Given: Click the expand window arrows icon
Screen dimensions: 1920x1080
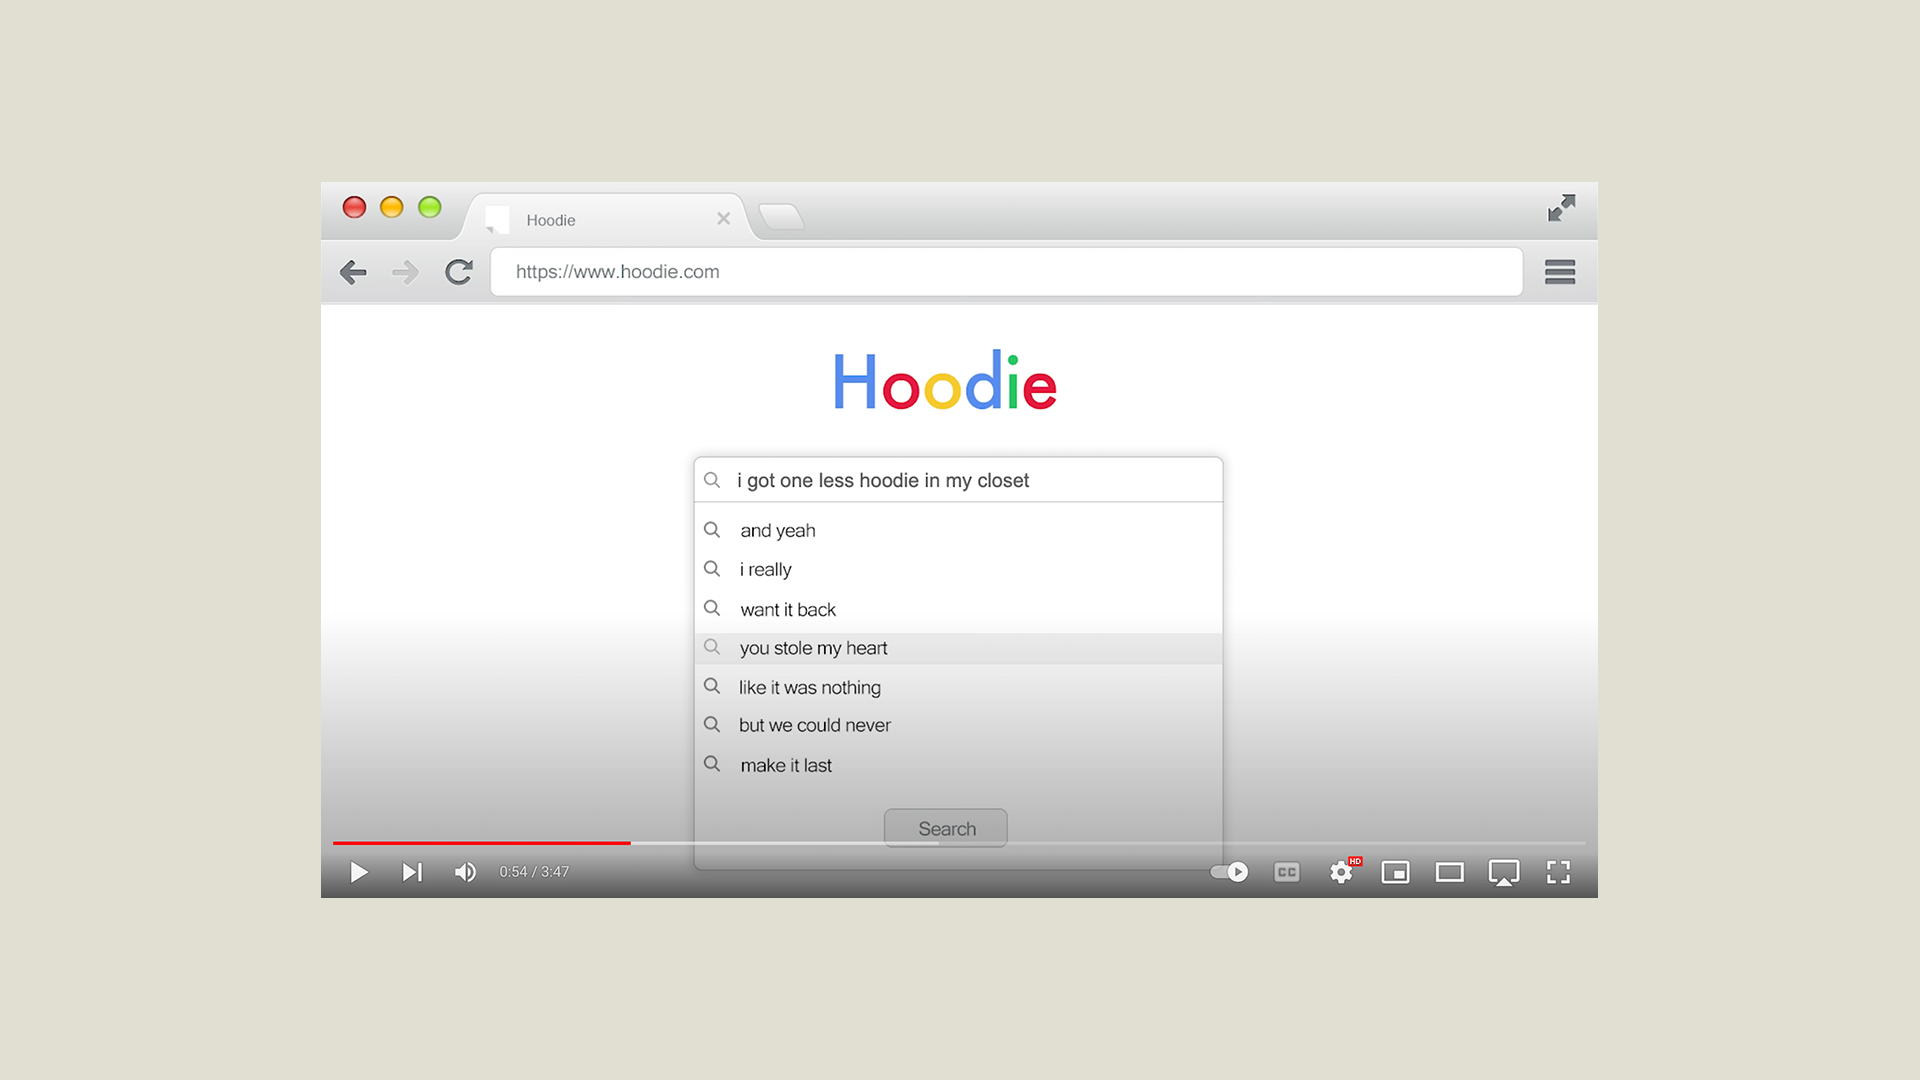Looking at the screenshot, I should point(1561,208).
